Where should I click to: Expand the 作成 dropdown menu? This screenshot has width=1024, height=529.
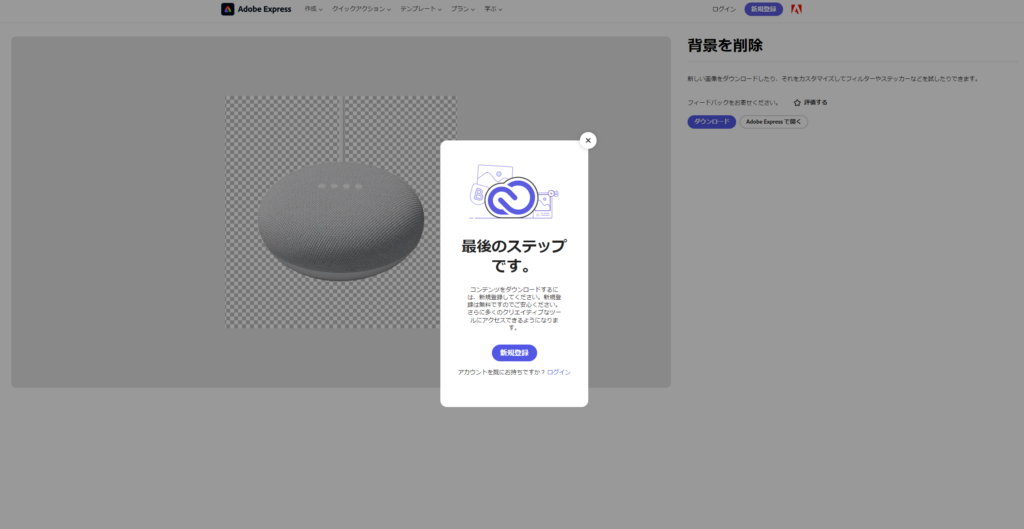(313, 9)
